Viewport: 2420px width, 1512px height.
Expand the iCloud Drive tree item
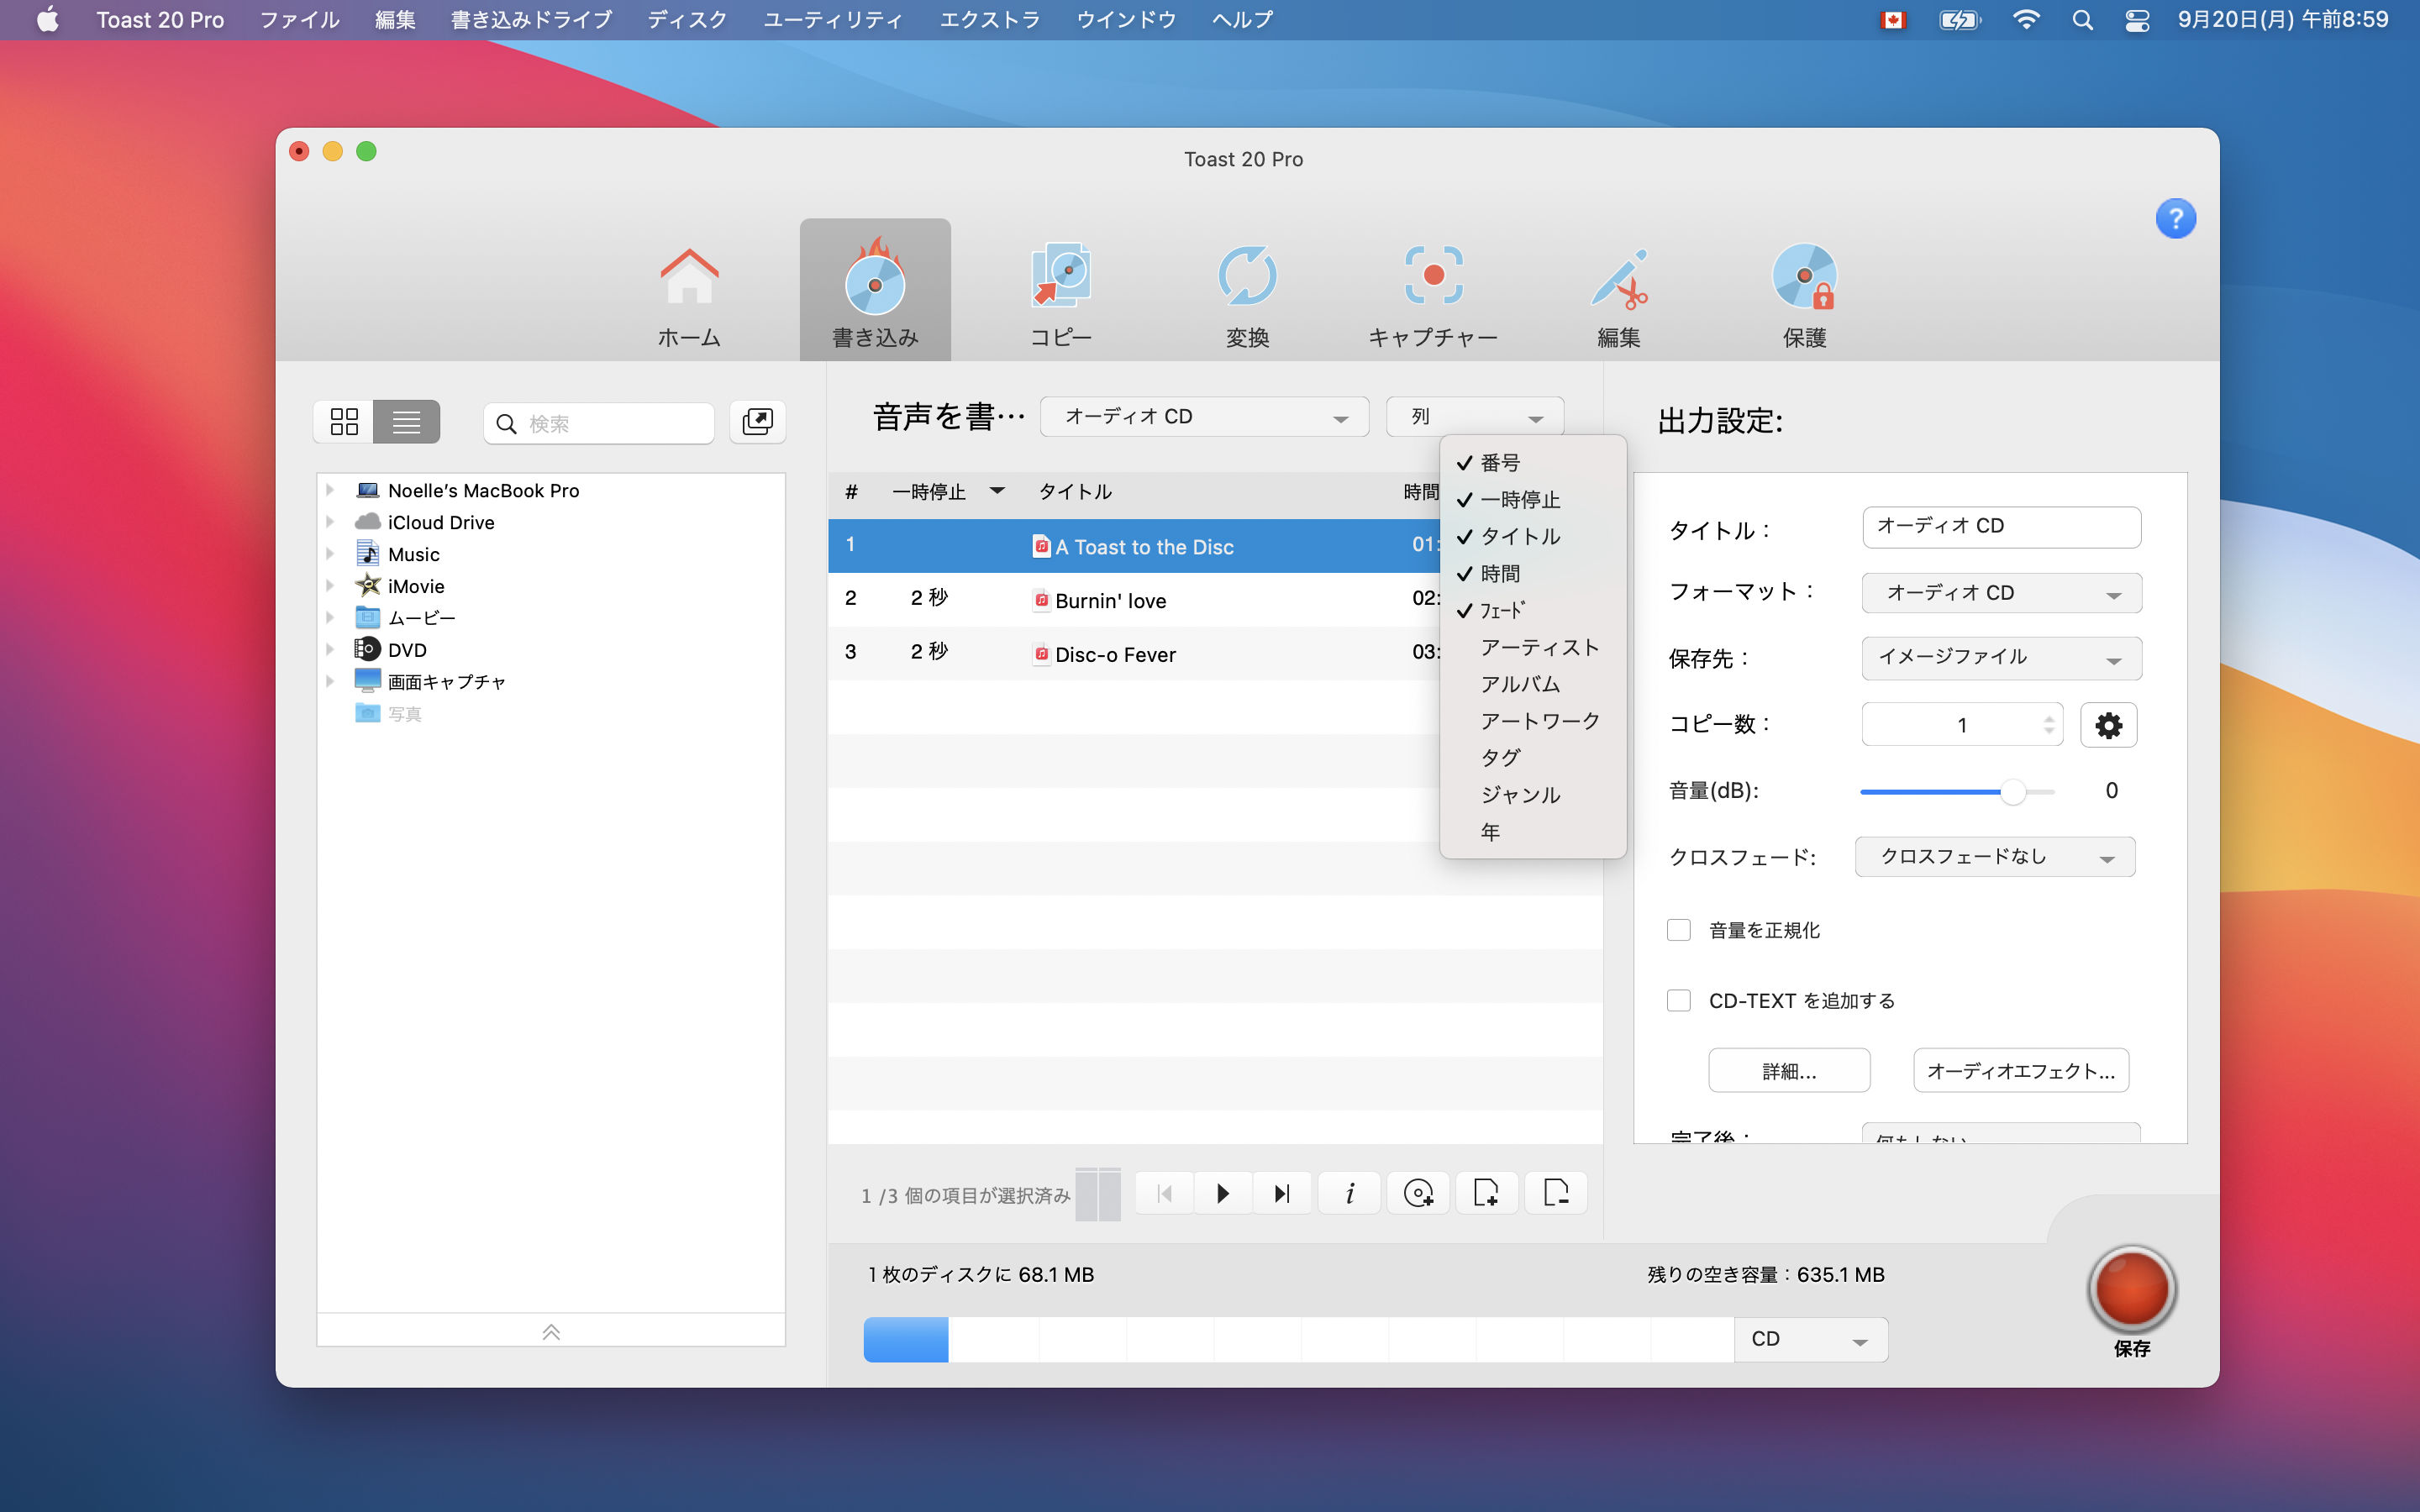(330, 522)
